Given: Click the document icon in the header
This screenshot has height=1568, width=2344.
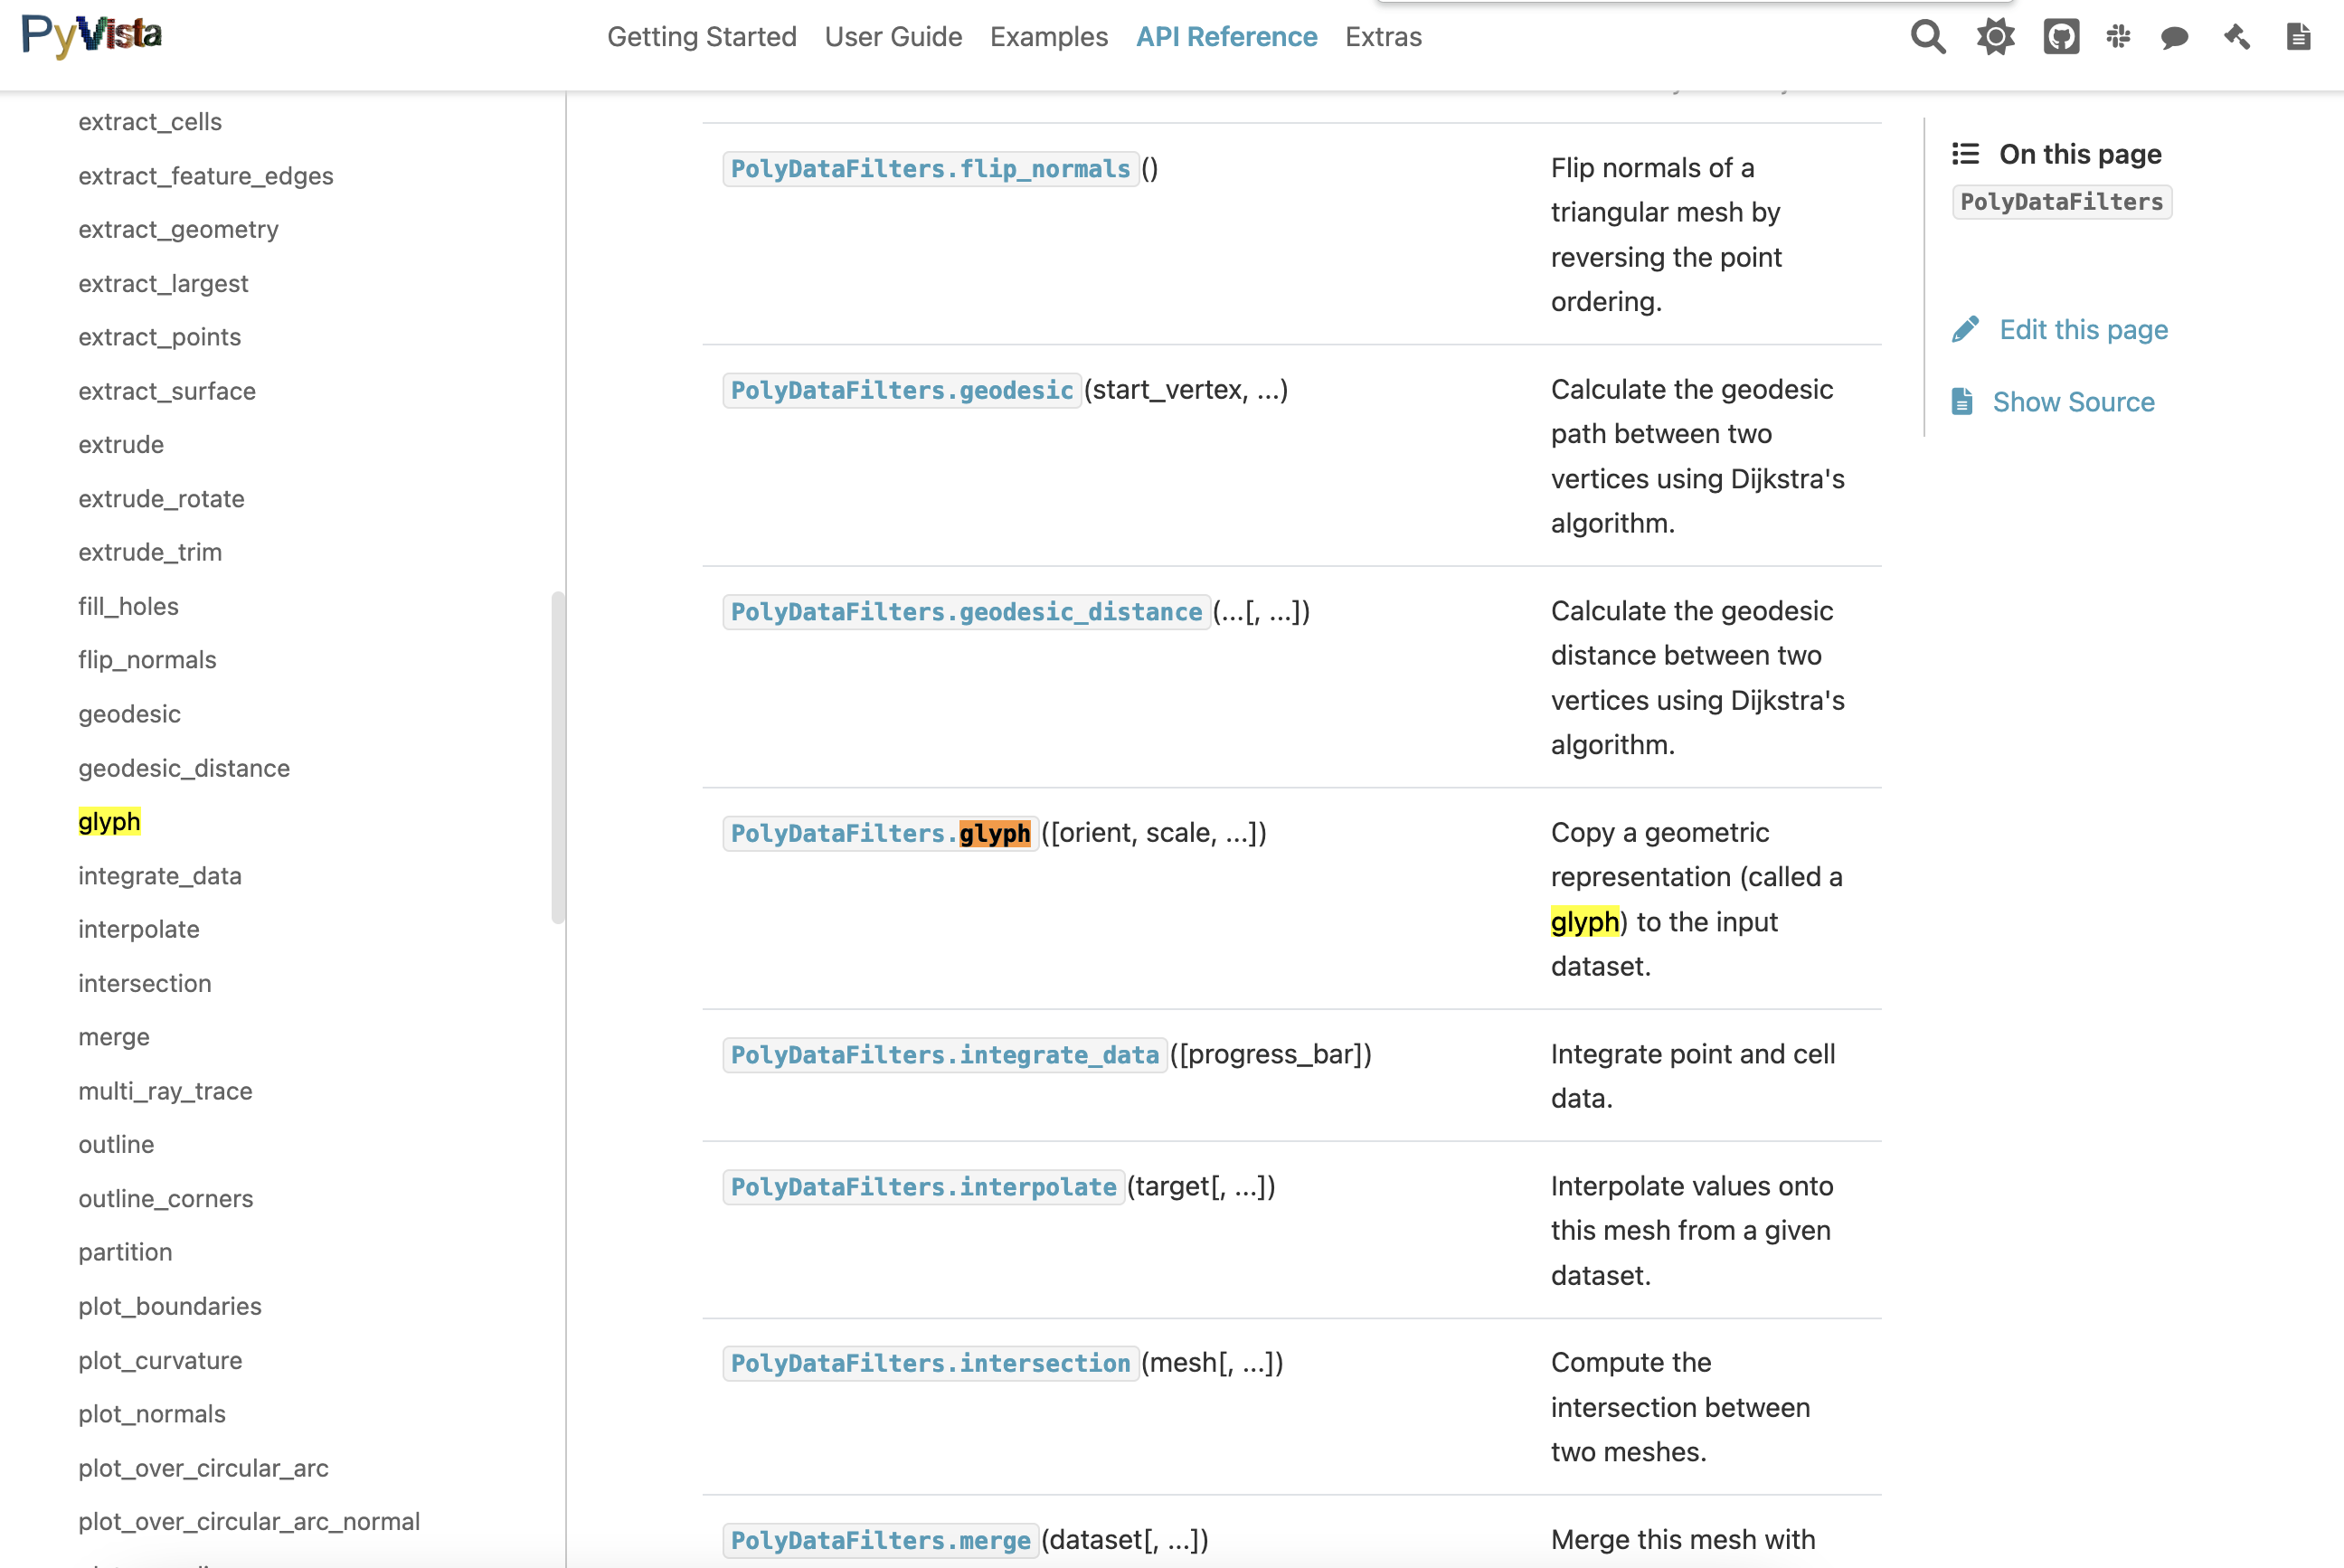Looking at the screenshot, I should [2299, 37].
